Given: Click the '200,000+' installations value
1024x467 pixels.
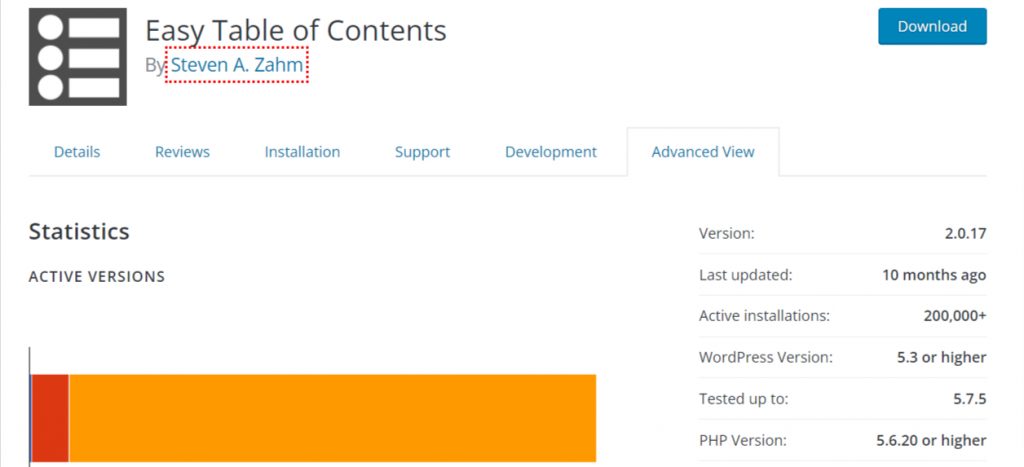Looking at the screenshot, I should (x=955, y=316).
